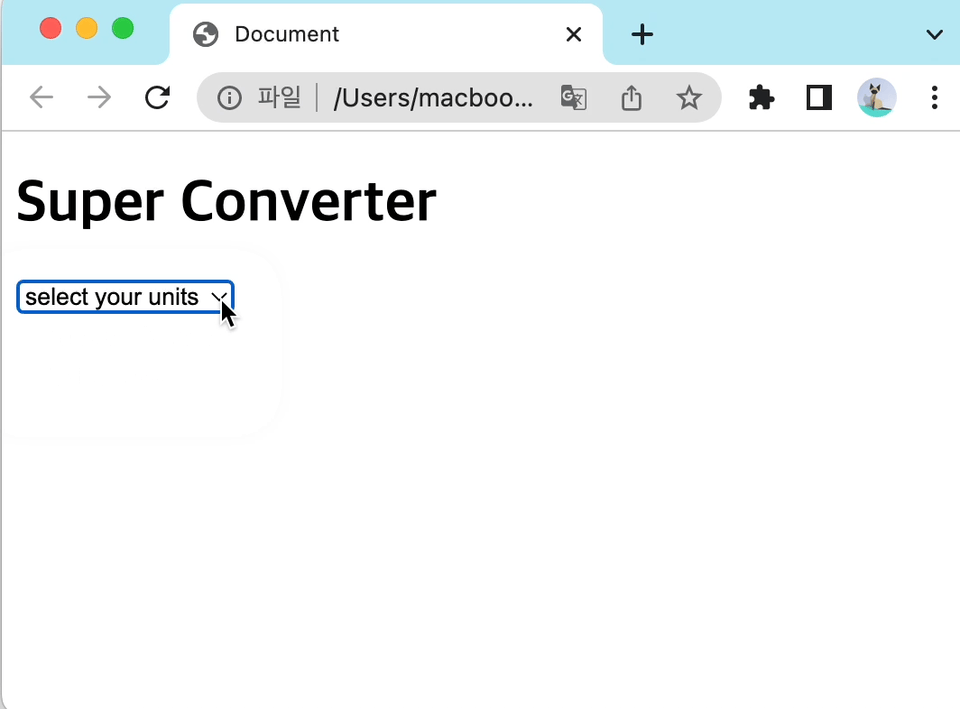Open the 'select your units' dropdown

(x=126, y=297)
